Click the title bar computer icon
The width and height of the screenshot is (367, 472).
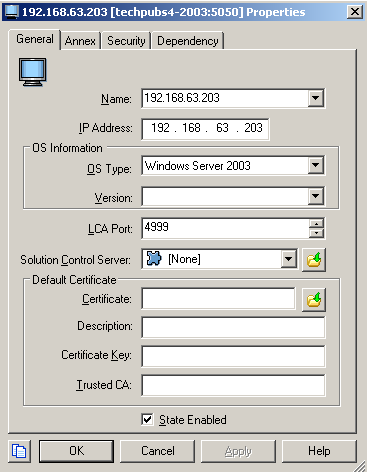click(x=12, y=12)
